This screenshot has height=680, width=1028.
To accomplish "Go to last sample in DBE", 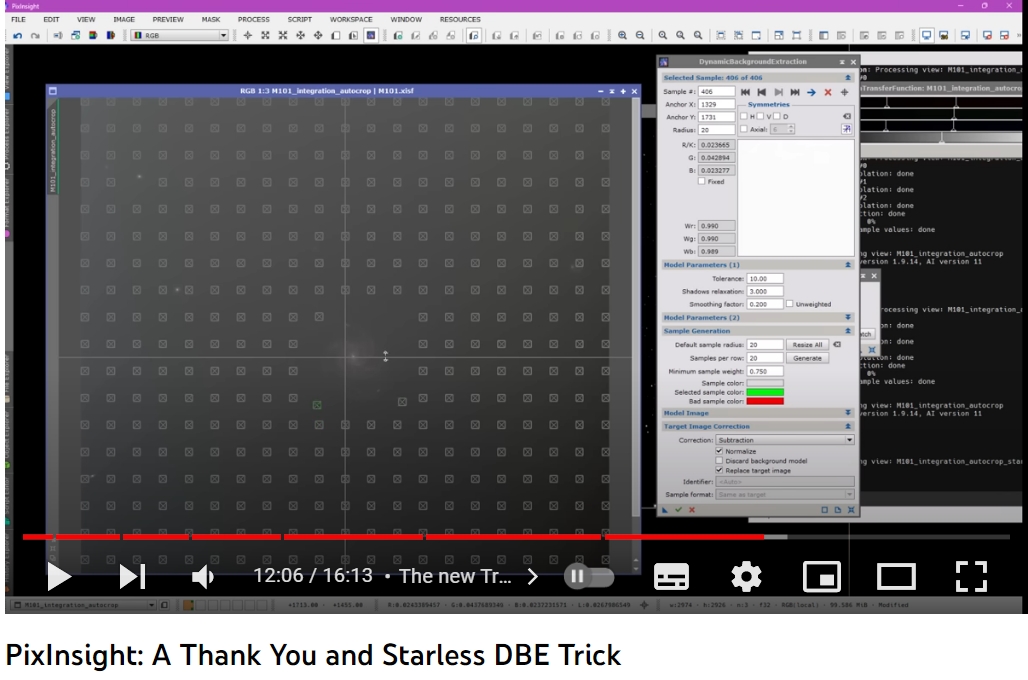I will tap(795, 92).
